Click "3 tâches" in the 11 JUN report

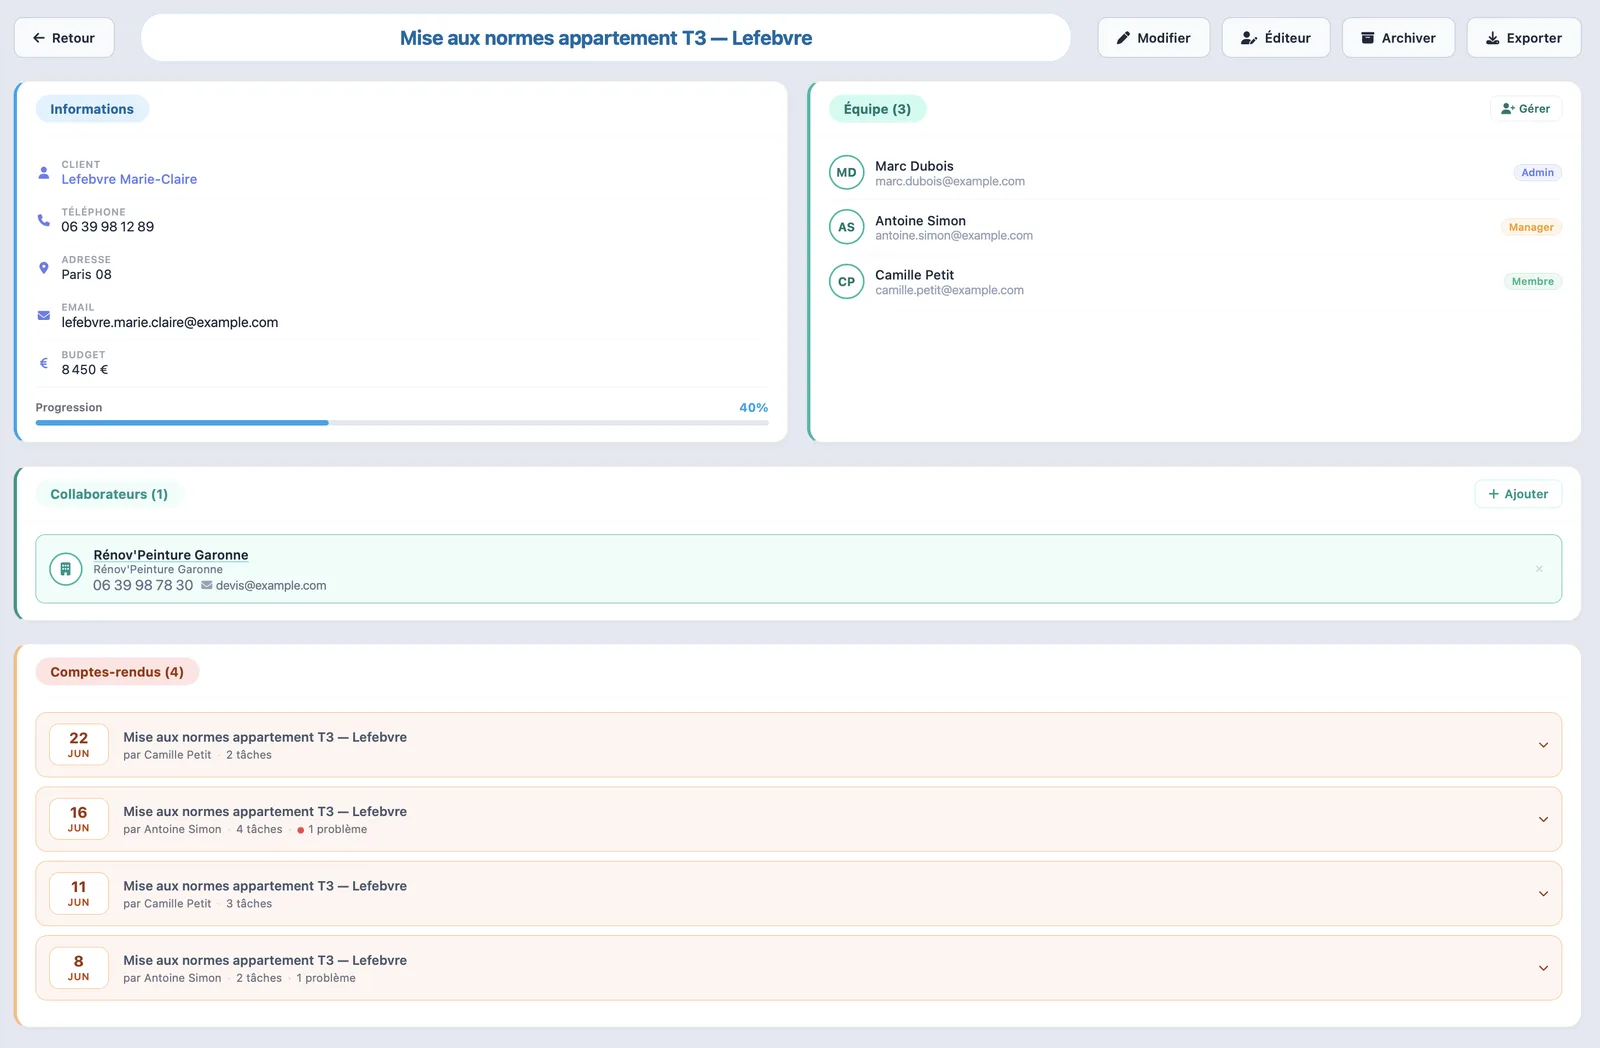[x=249, y=904]
